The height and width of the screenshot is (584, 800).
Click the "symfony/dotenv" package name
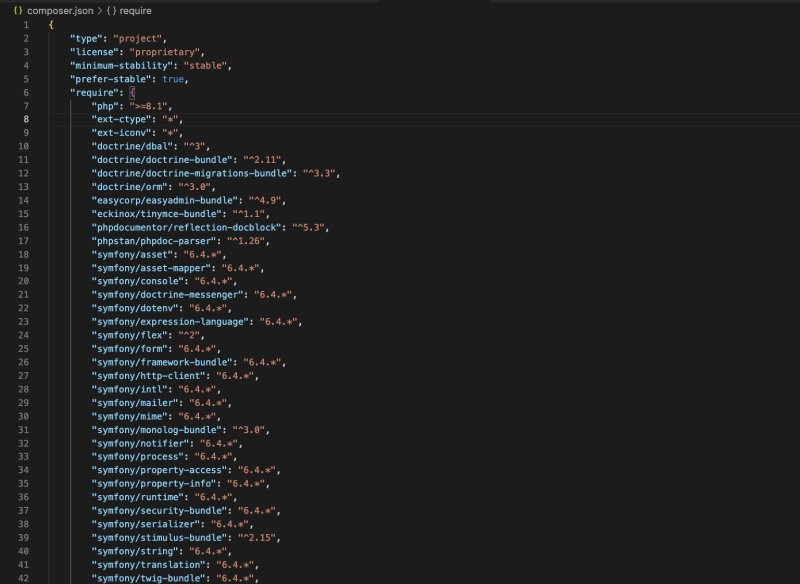pyautogui.click(x=135, y=308)
